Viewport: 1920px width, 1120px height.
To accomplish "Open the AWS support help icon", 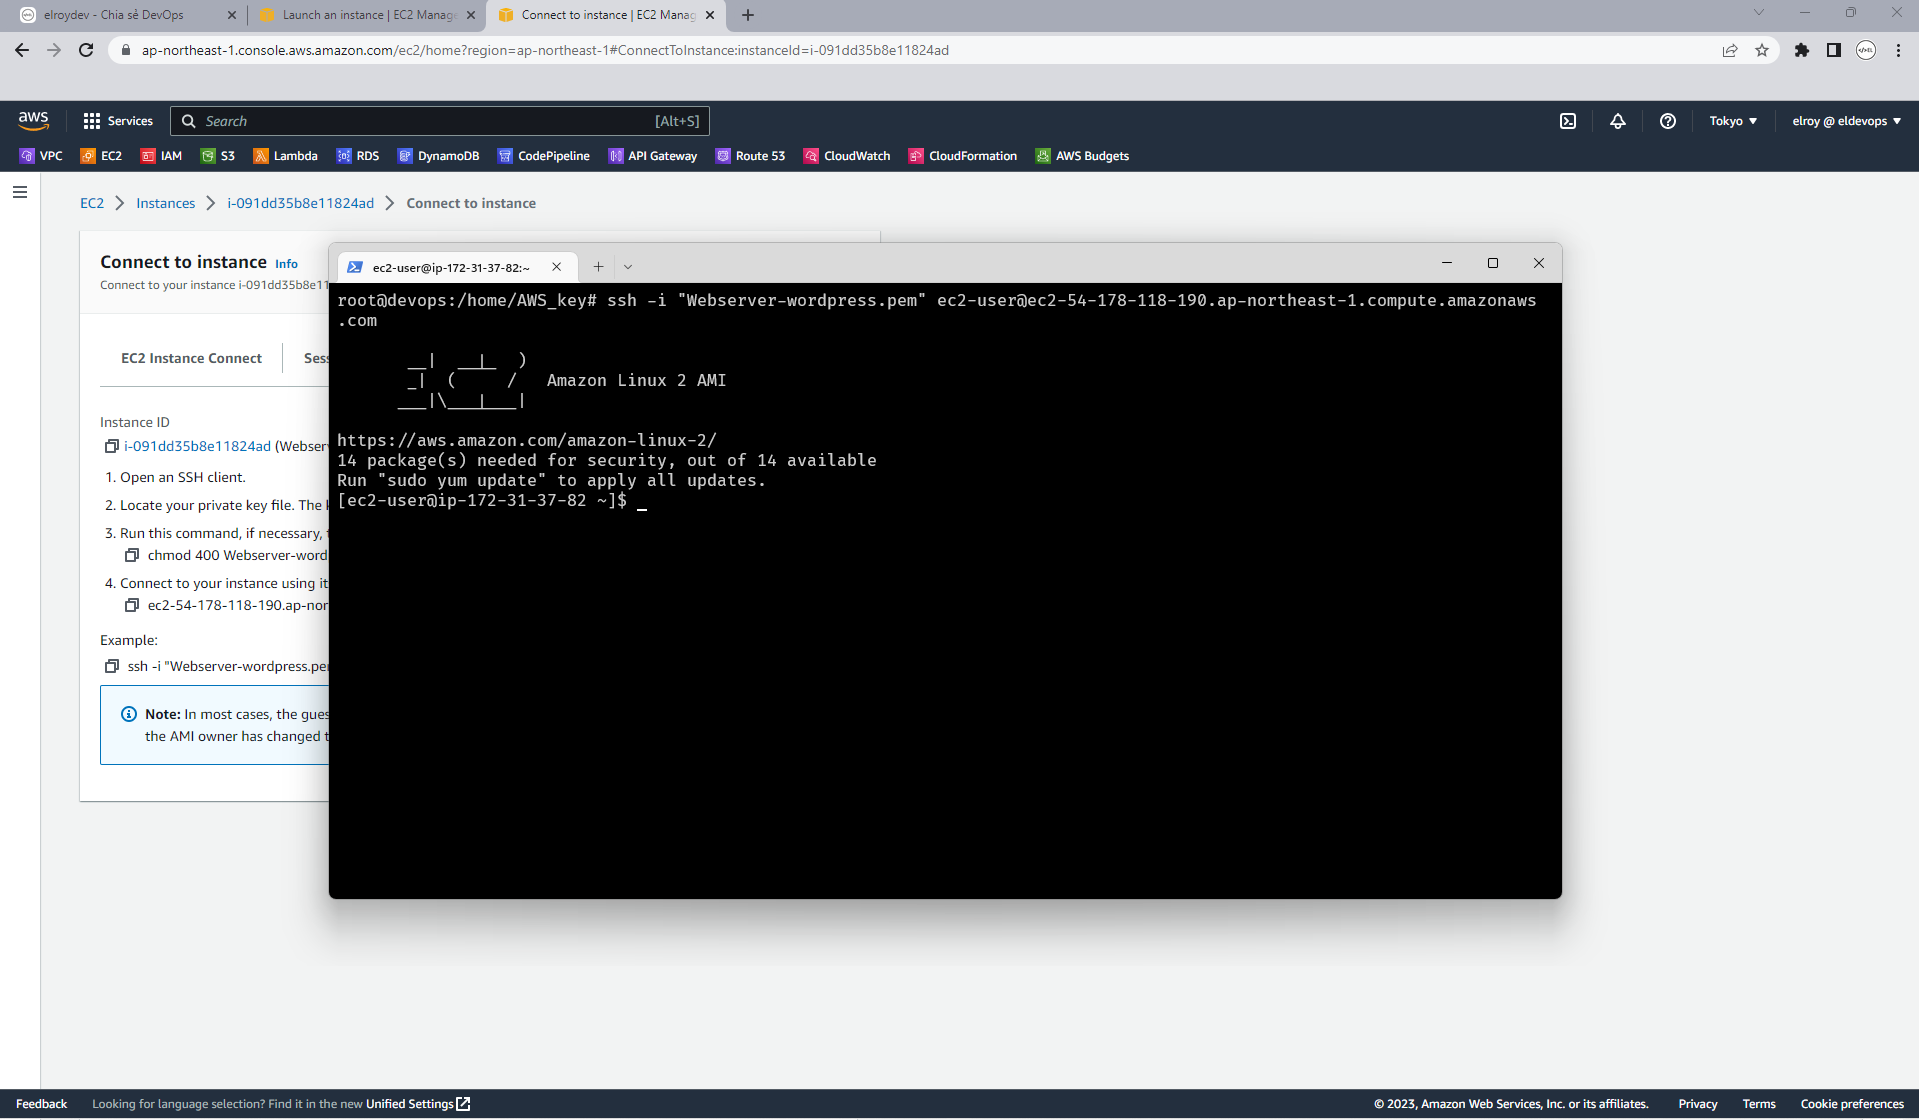I will 1668,121.
